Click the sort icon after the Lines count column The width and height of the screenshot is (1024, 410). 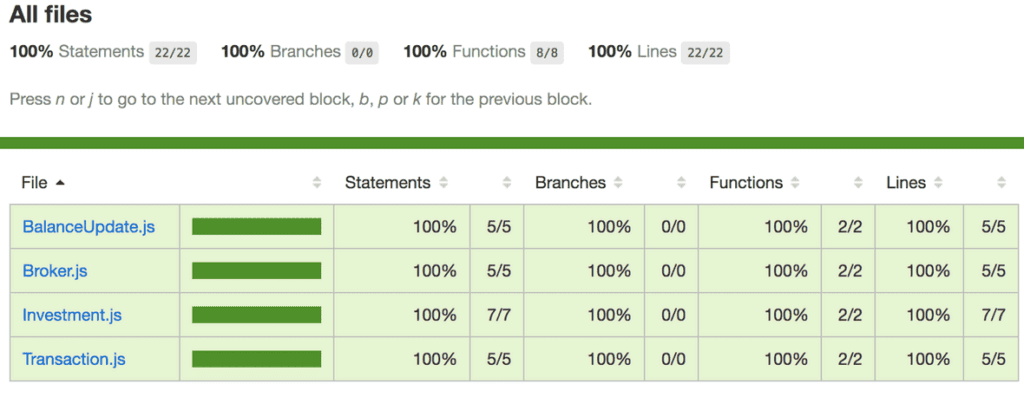point(1001,183)
